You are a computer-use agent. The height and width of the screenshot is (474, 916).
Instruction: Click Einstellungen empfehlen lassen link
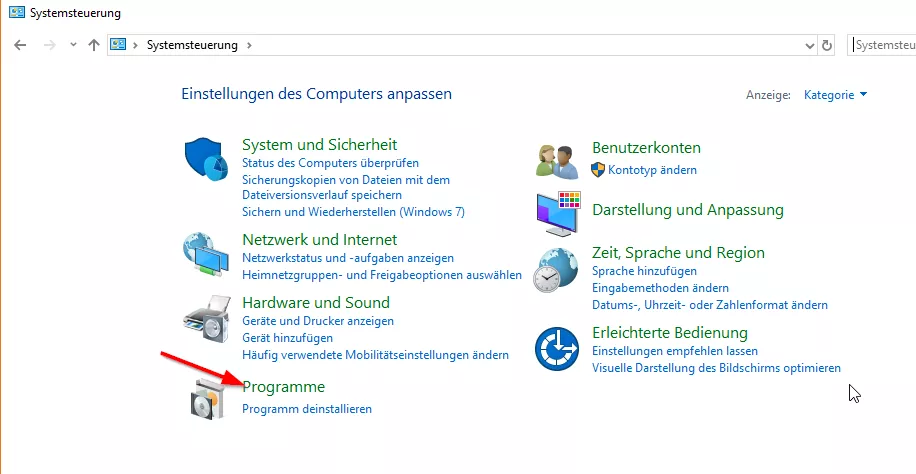click(675, 351)
